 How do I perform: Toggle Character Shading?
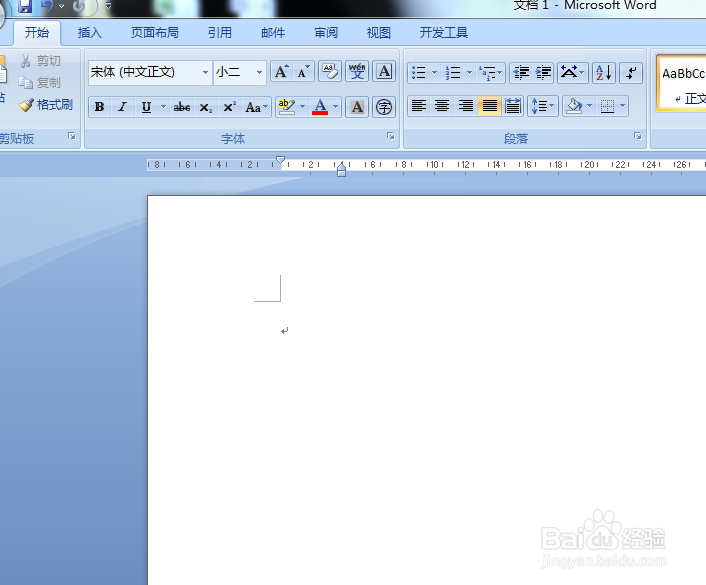(357, 107)
